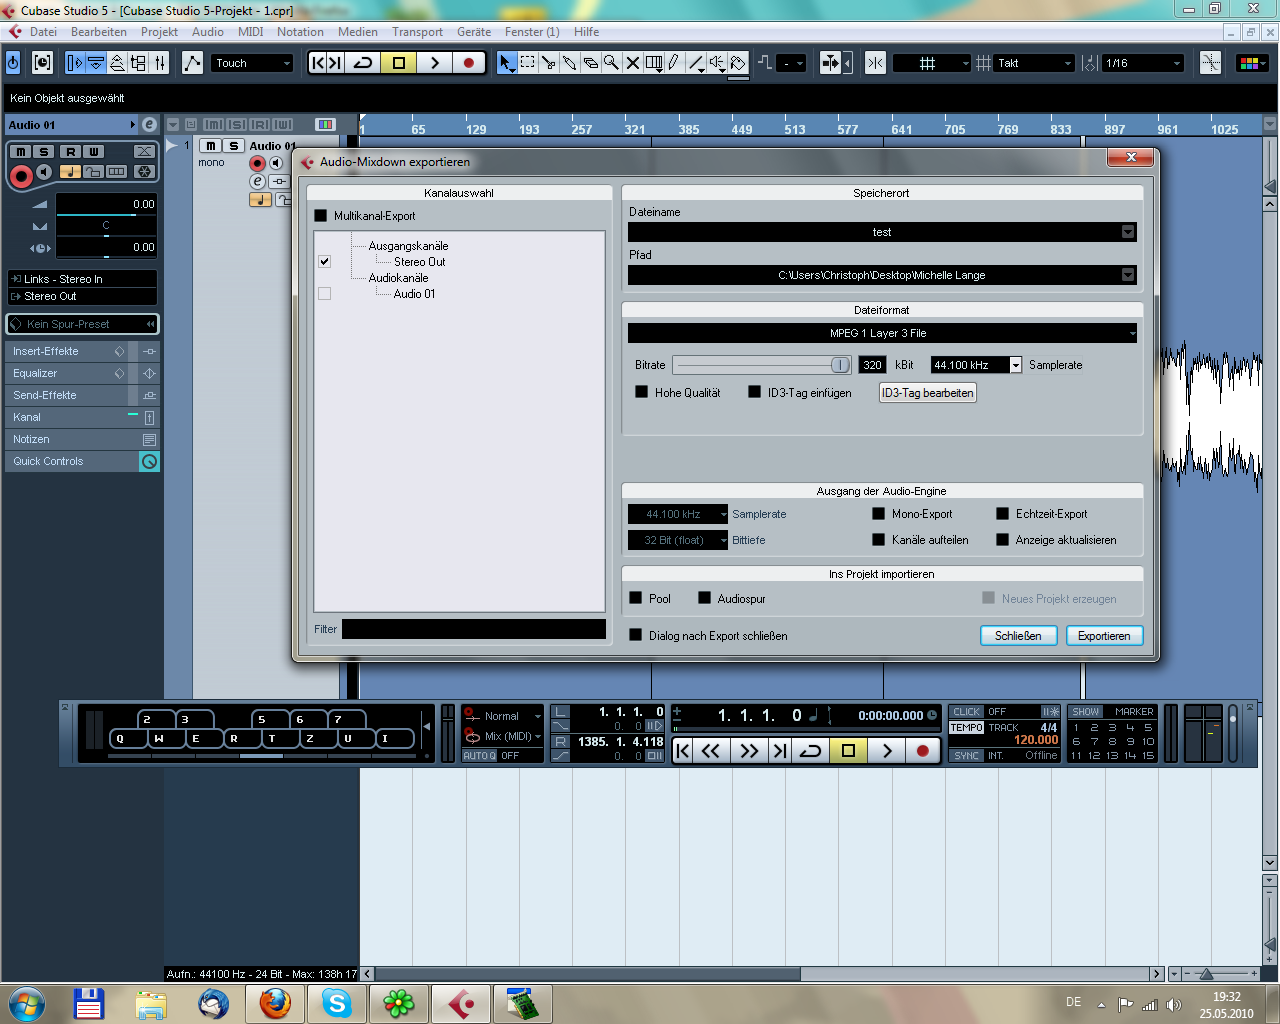Select the Mute X tool
Image resolution: width=1280 pixels, height=1024 pixels.
click(632, 63)
